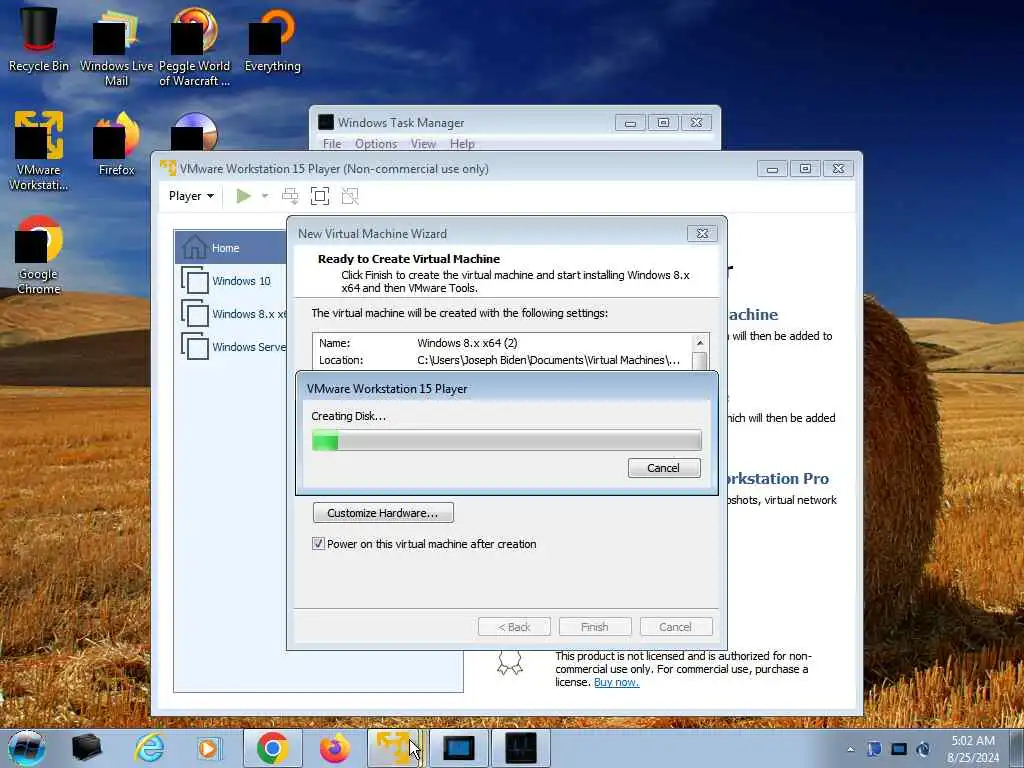
Task: Click the Unity mode toolbar icon
Action: click(350, 196)
